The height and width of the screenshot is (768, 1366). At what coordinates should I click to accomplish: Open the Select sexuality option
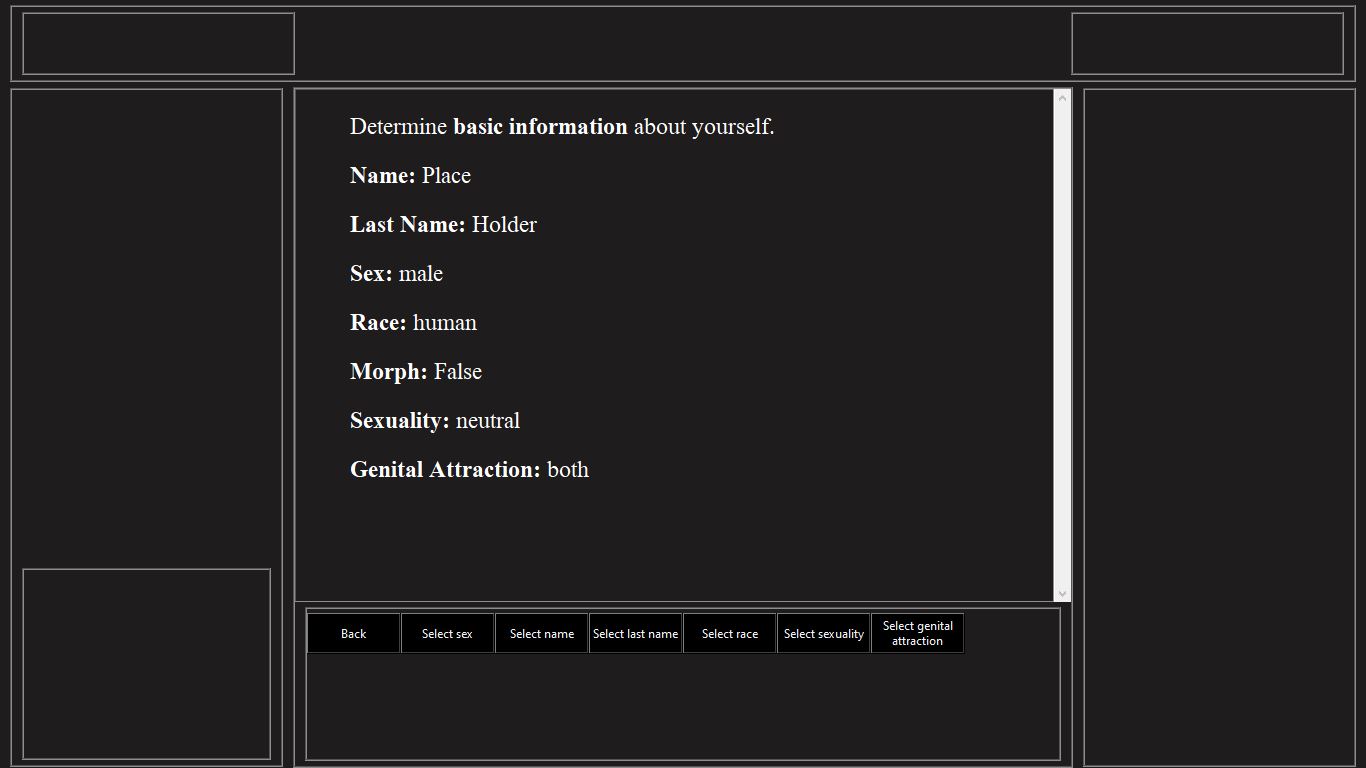click(x=823, y=633)
